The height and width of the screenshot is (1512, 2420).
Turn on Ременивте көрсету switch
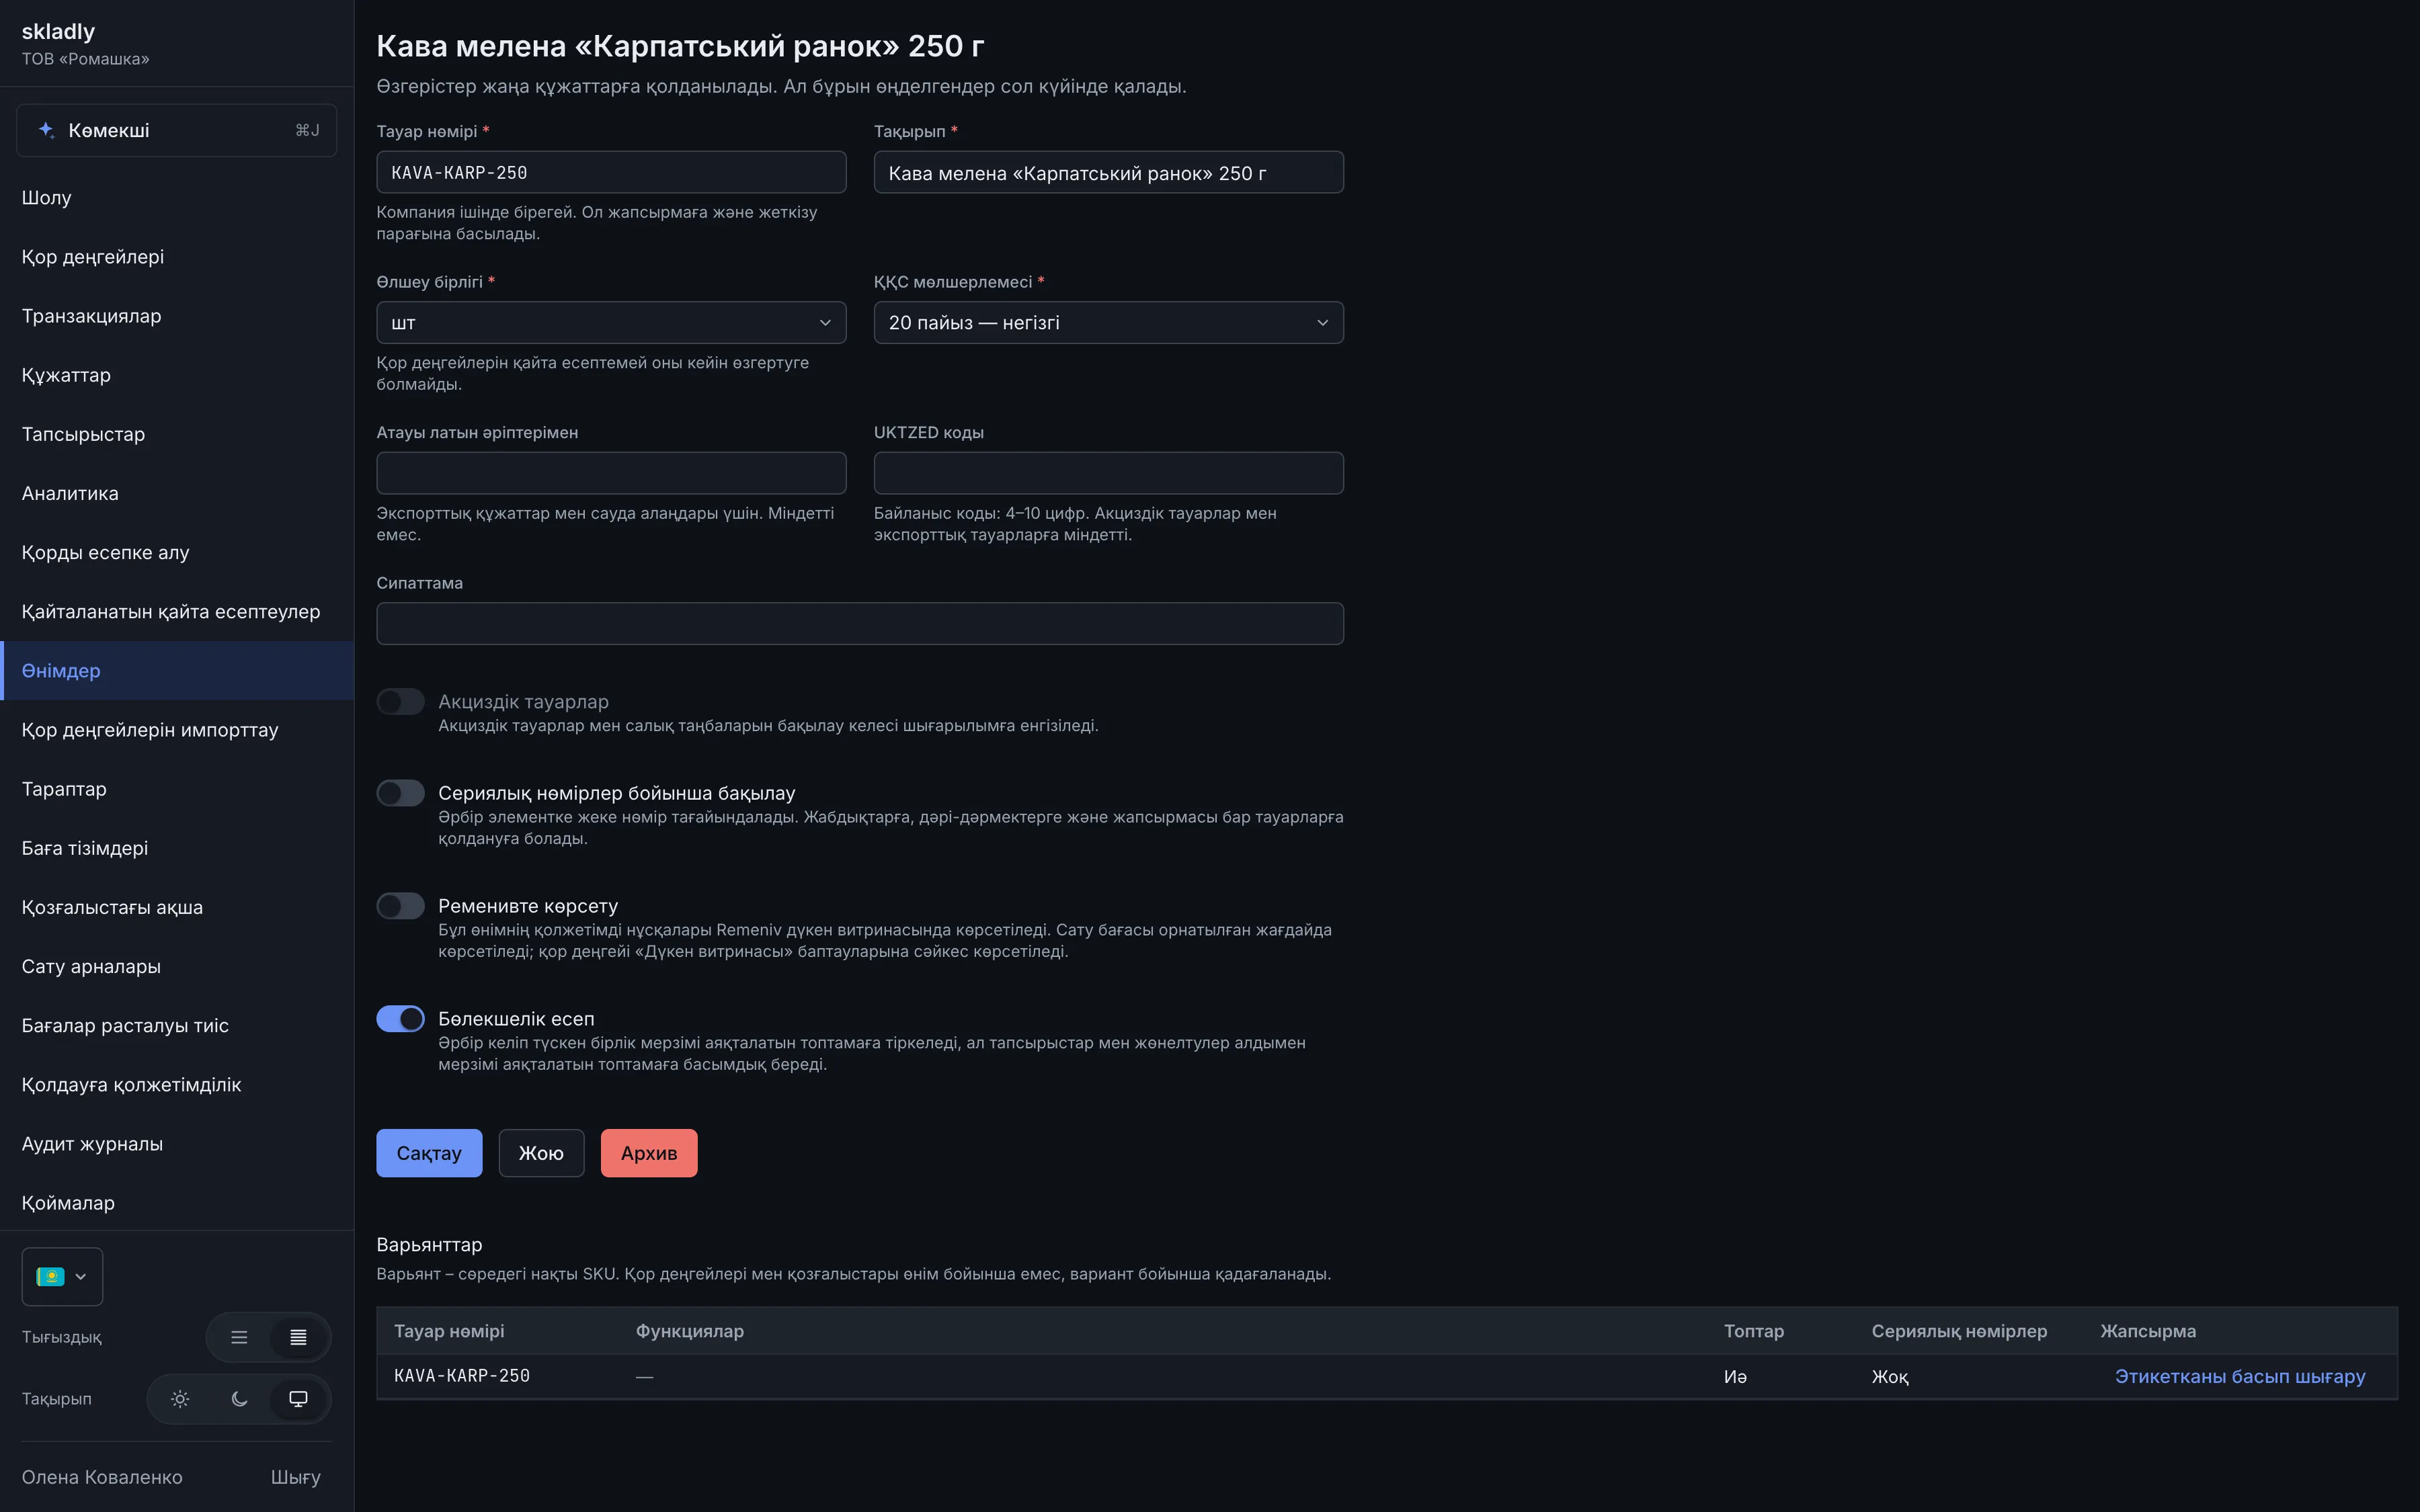tap(400, 906)
